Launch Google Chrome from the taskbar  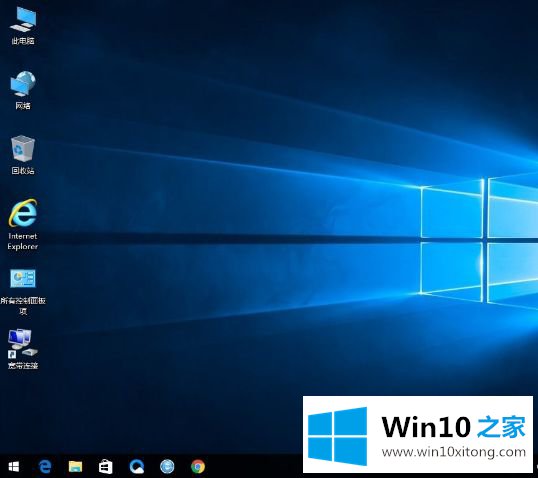tap(198, 467)
